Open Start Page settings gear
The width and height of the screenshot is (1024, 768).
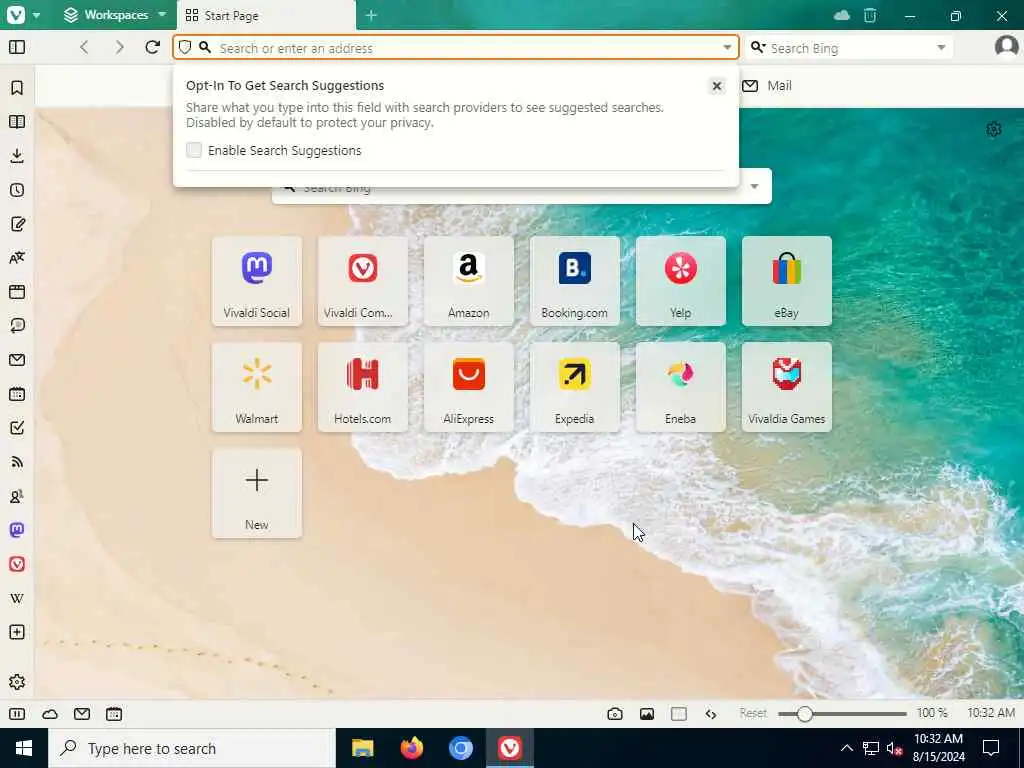point(993,129)
